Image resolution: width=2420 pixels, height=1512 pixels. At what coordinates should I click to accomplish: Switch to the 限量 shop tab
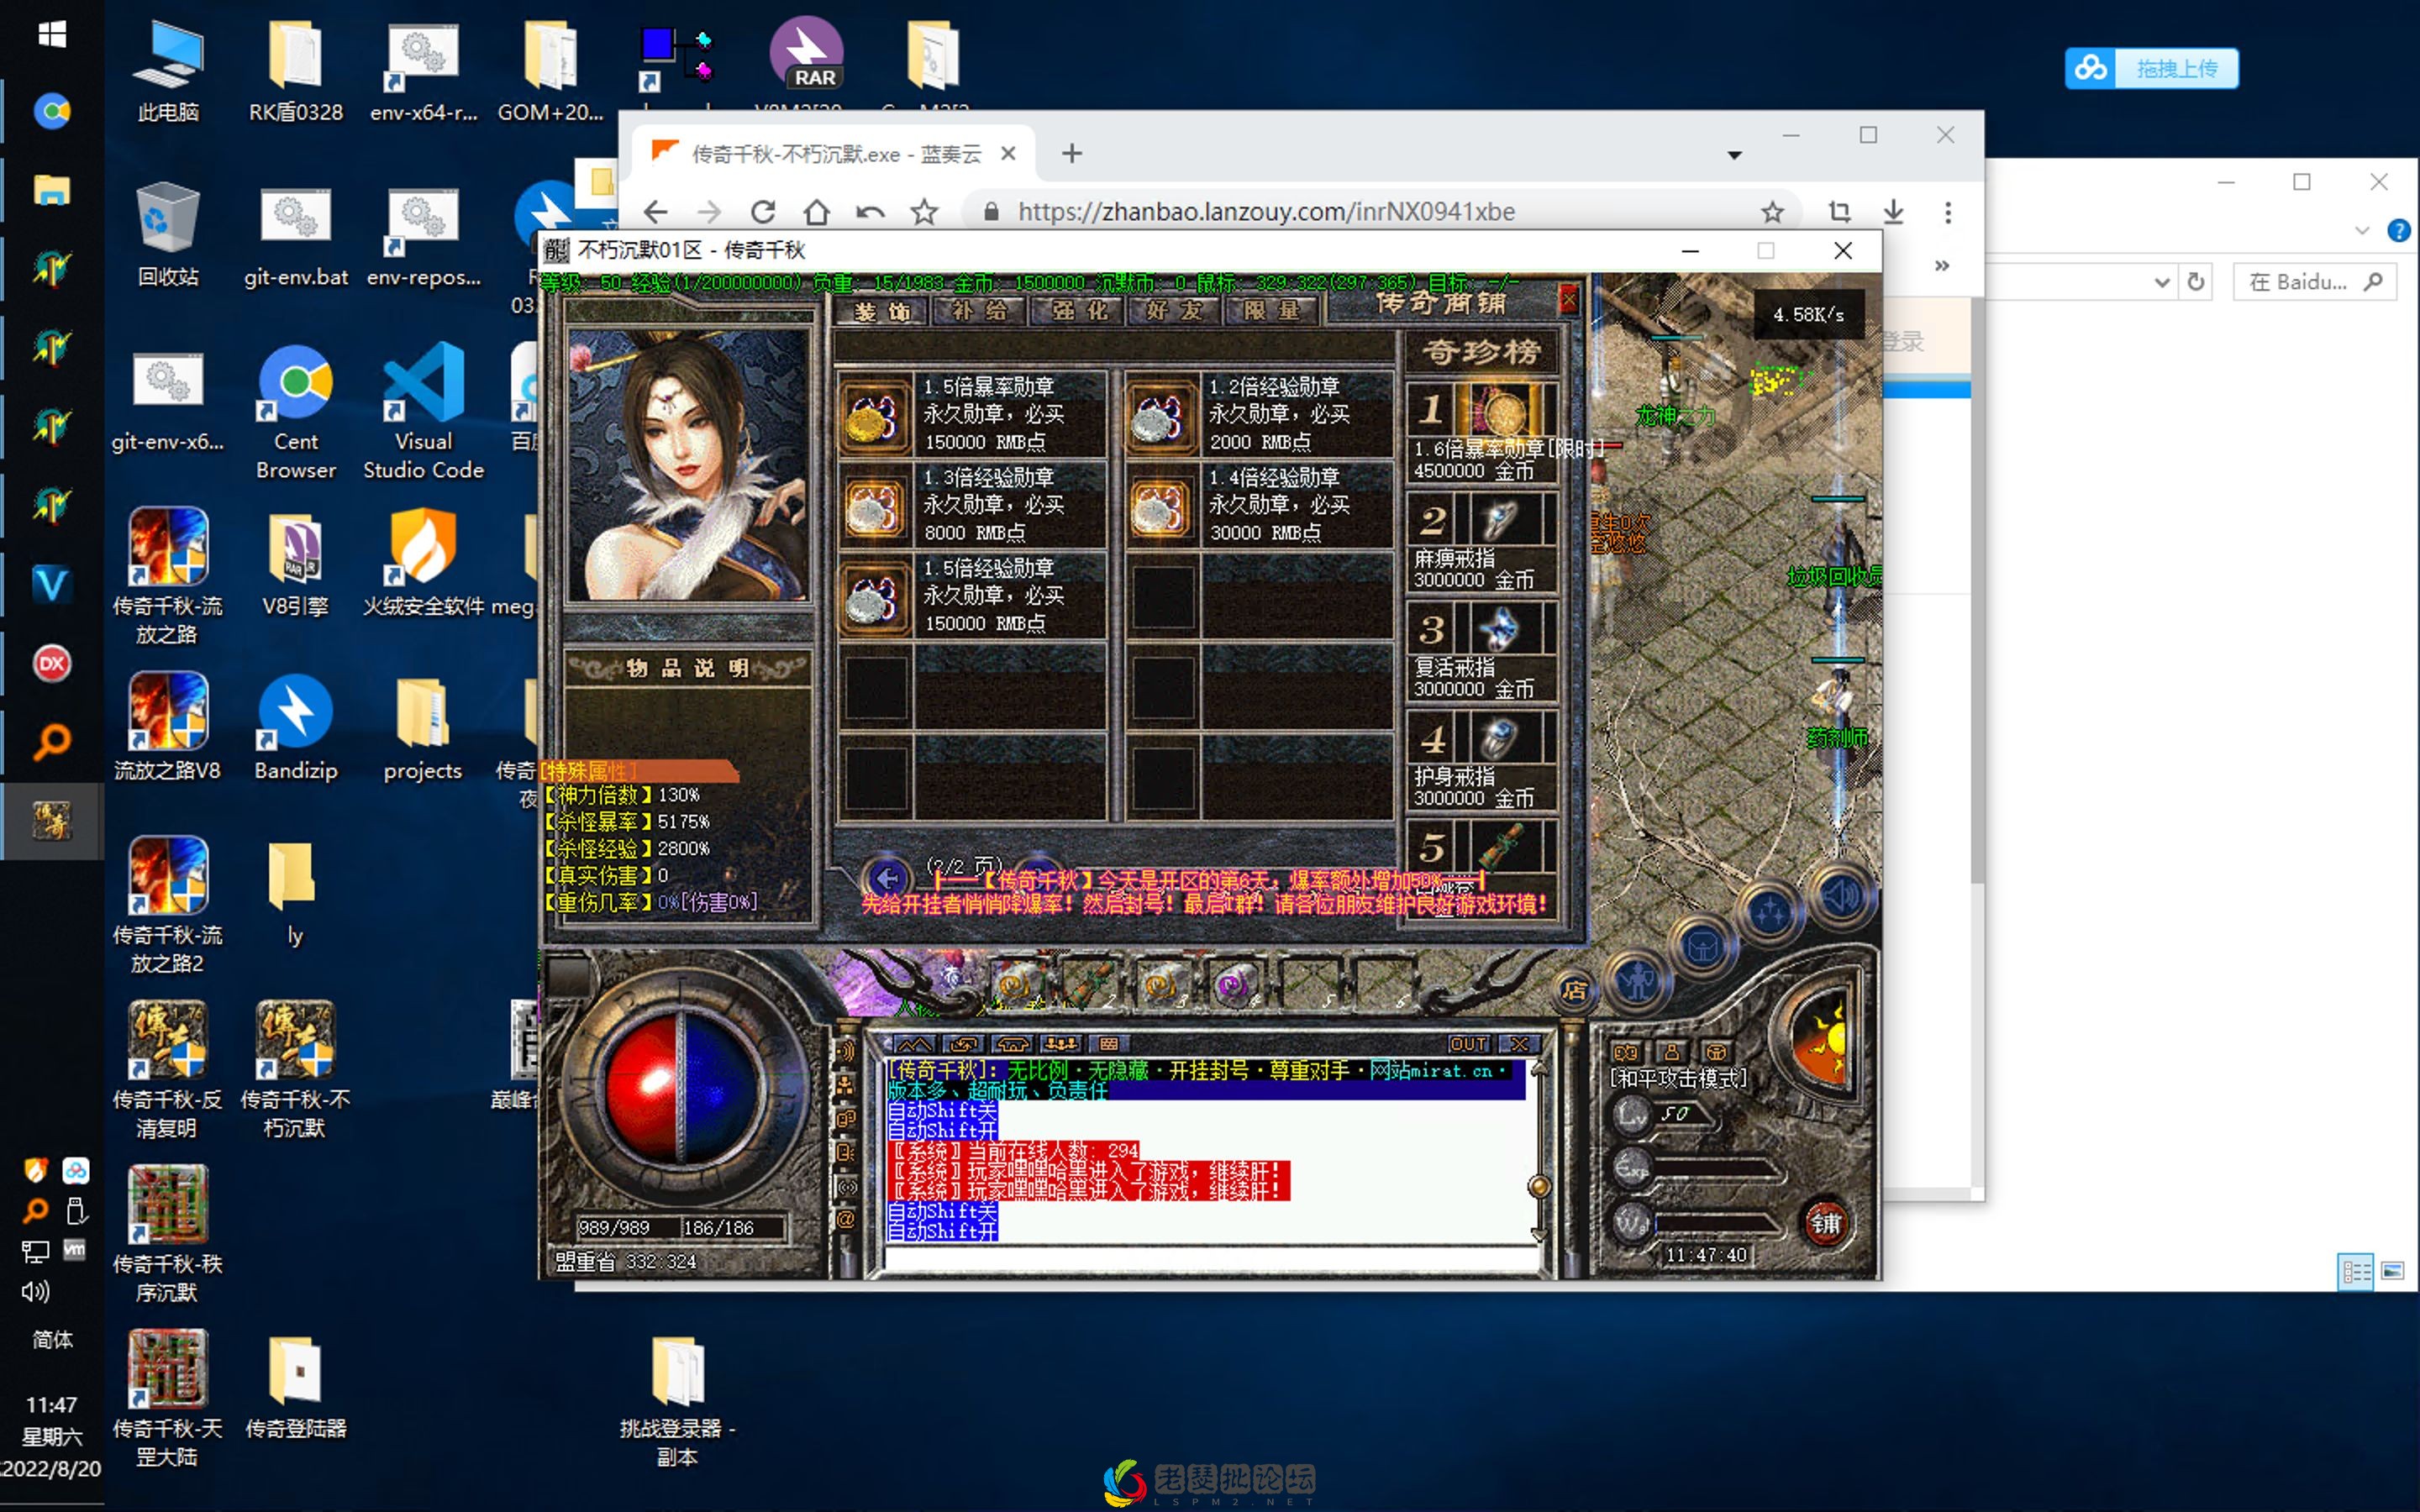pyautogui.click(x=1272, y=312)
